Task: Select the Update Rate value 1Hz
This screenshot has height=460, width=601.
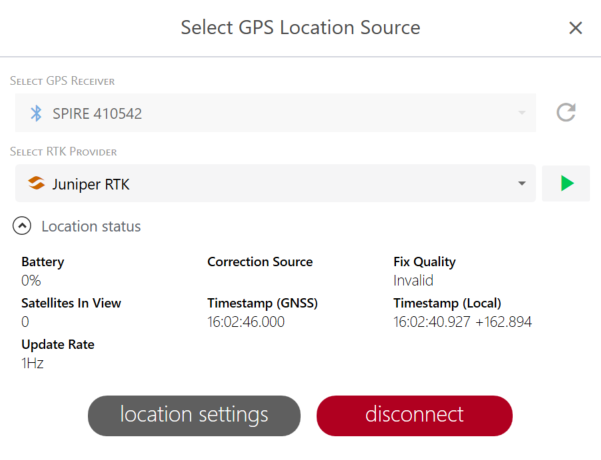Action: [32, 363]
